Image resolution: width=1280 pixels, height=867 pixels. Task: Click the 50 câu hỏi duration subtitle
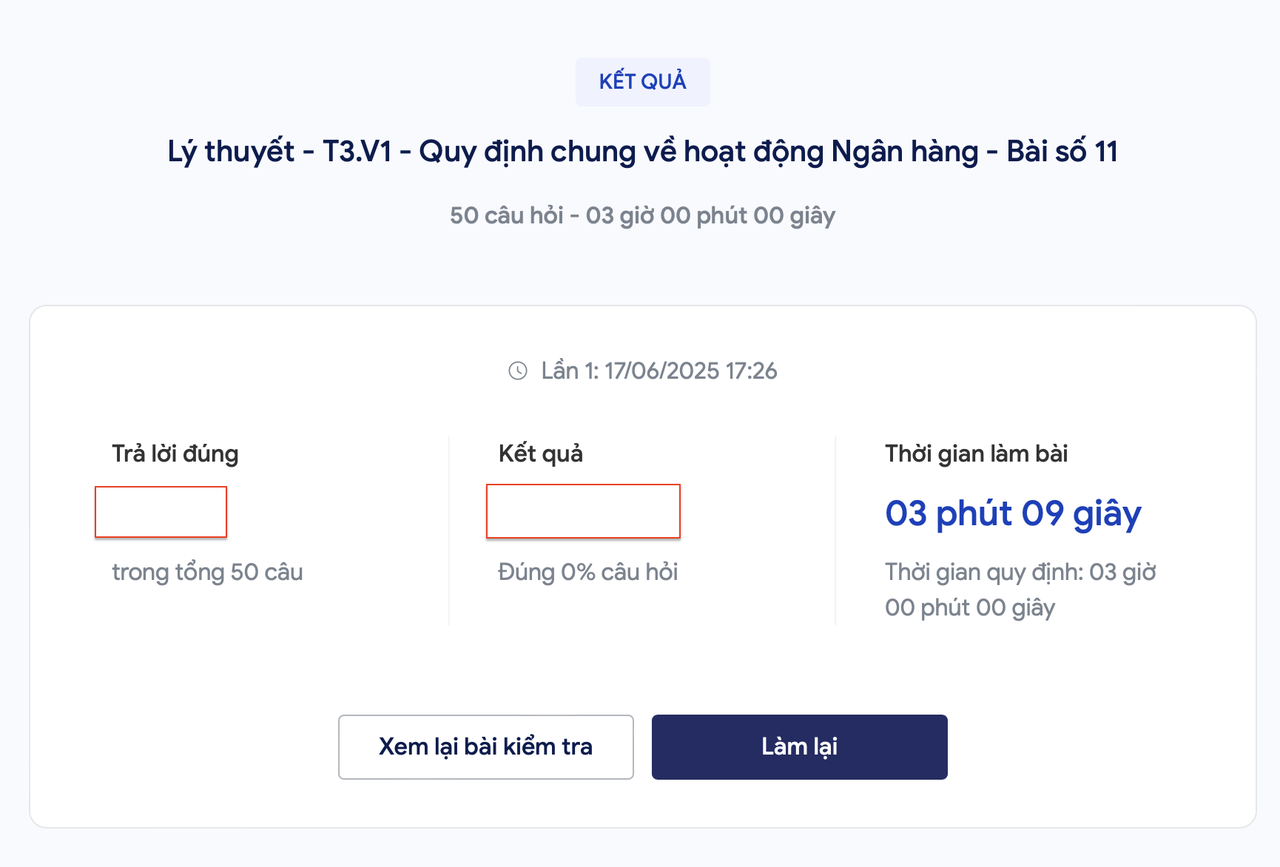tap(642, 215)
